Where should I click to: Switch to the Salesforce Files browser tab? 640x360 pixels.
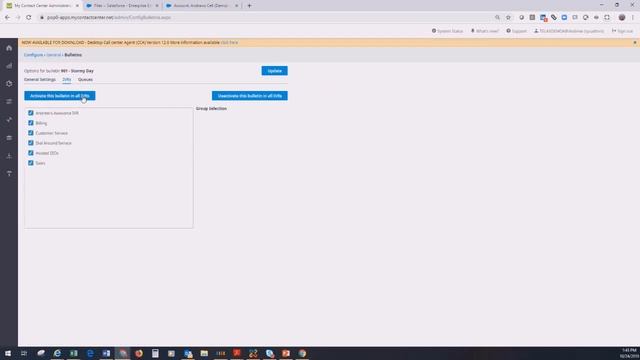pos(122,6)
